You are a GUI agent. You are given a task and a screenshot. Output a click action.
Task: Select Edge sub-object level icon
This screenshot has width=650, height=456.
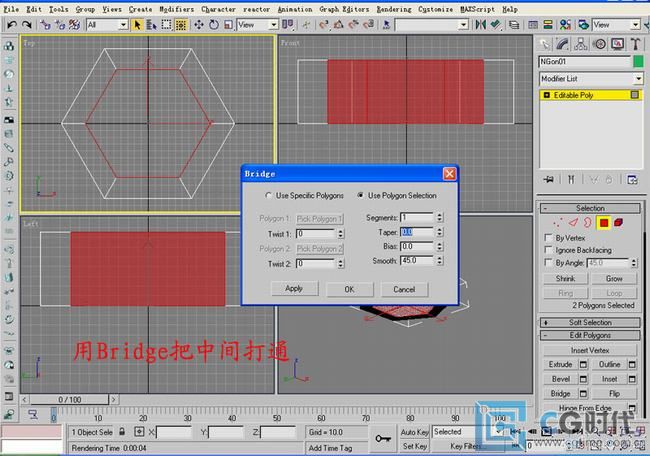point(573,223)
